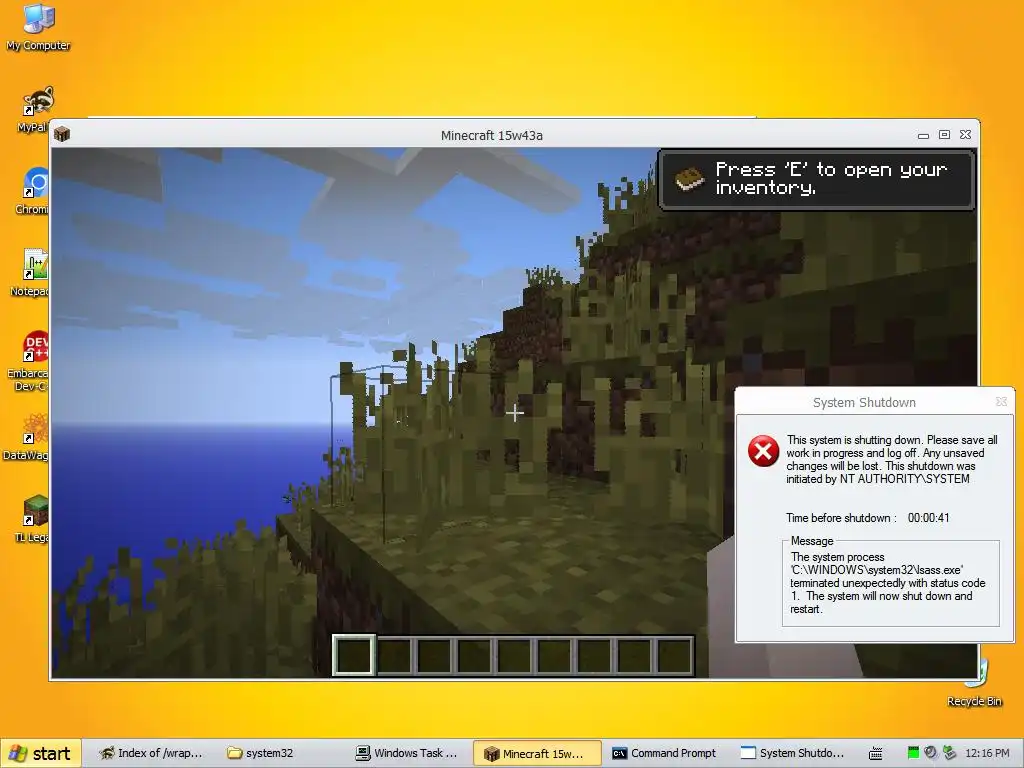
Task: Click the shutdown countdown value 00:00:41
Action: (928, 518)
